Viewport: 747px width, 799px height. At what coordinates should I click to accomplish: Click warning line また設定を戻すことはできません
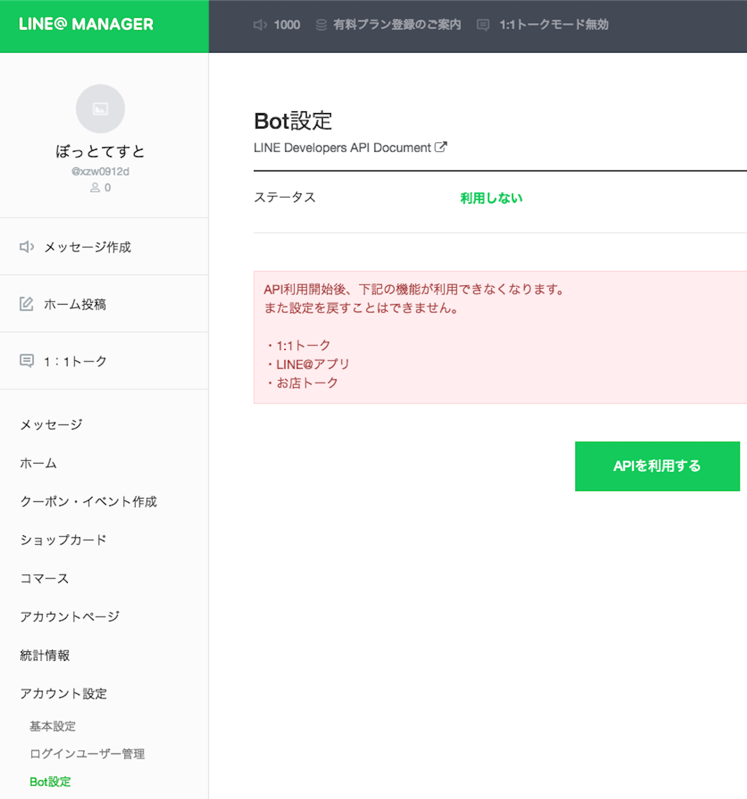point(361,308)
